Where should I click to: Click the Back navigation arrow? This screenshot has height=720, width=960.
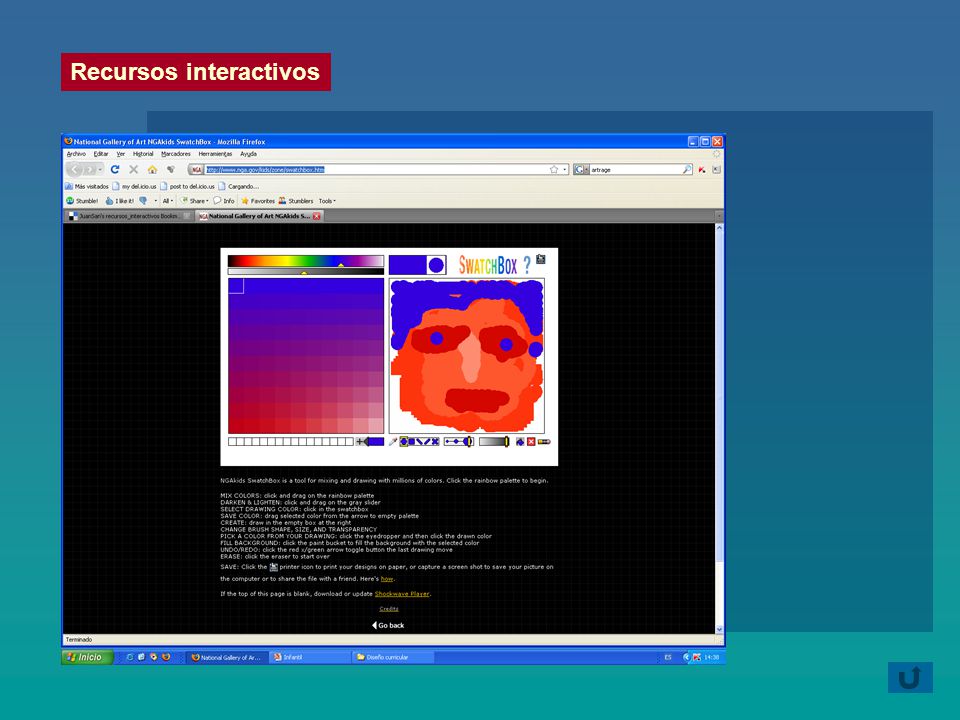coord(75,170)
